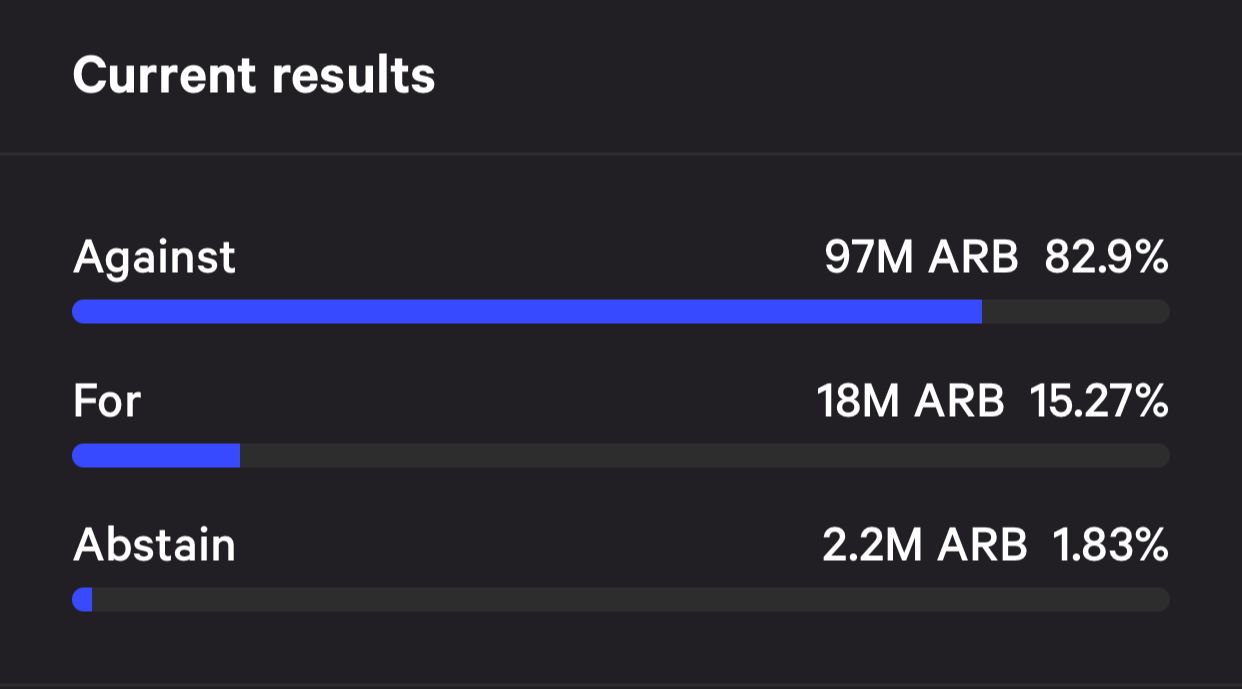Click the unfilled grey end of the Against bar
The width and height of the screenshot is (1242, 689).
[x=1075, y=312]
